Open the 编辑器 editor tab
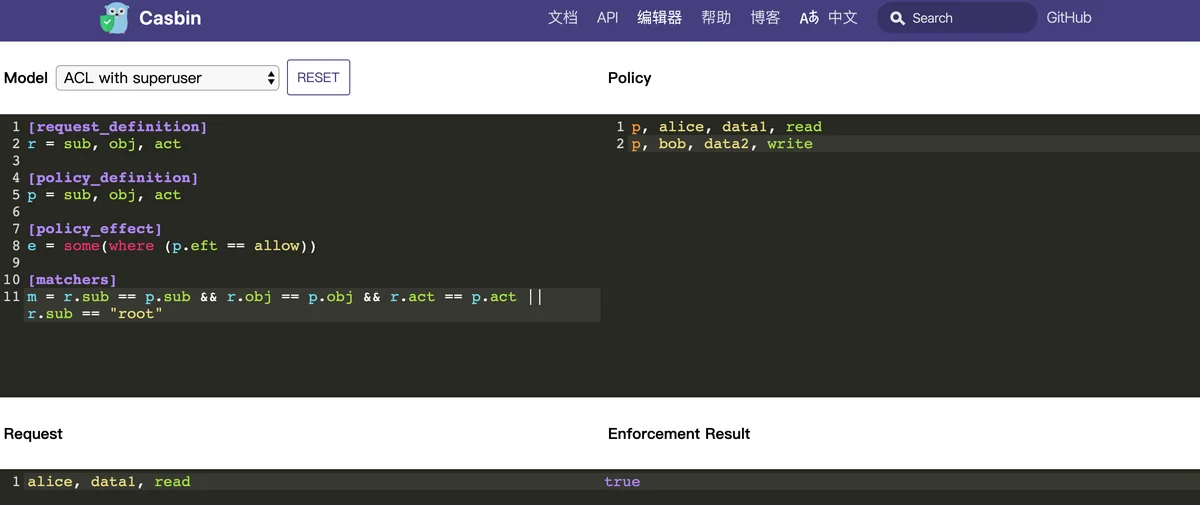The height and width of the screenshot is (505, 1200). coord(660,18)
